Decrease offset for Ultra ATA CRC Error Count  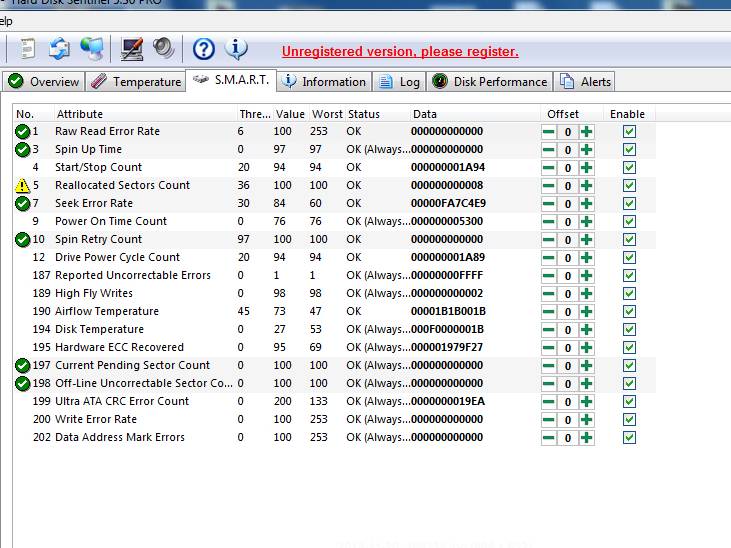[x=549, y=402]
